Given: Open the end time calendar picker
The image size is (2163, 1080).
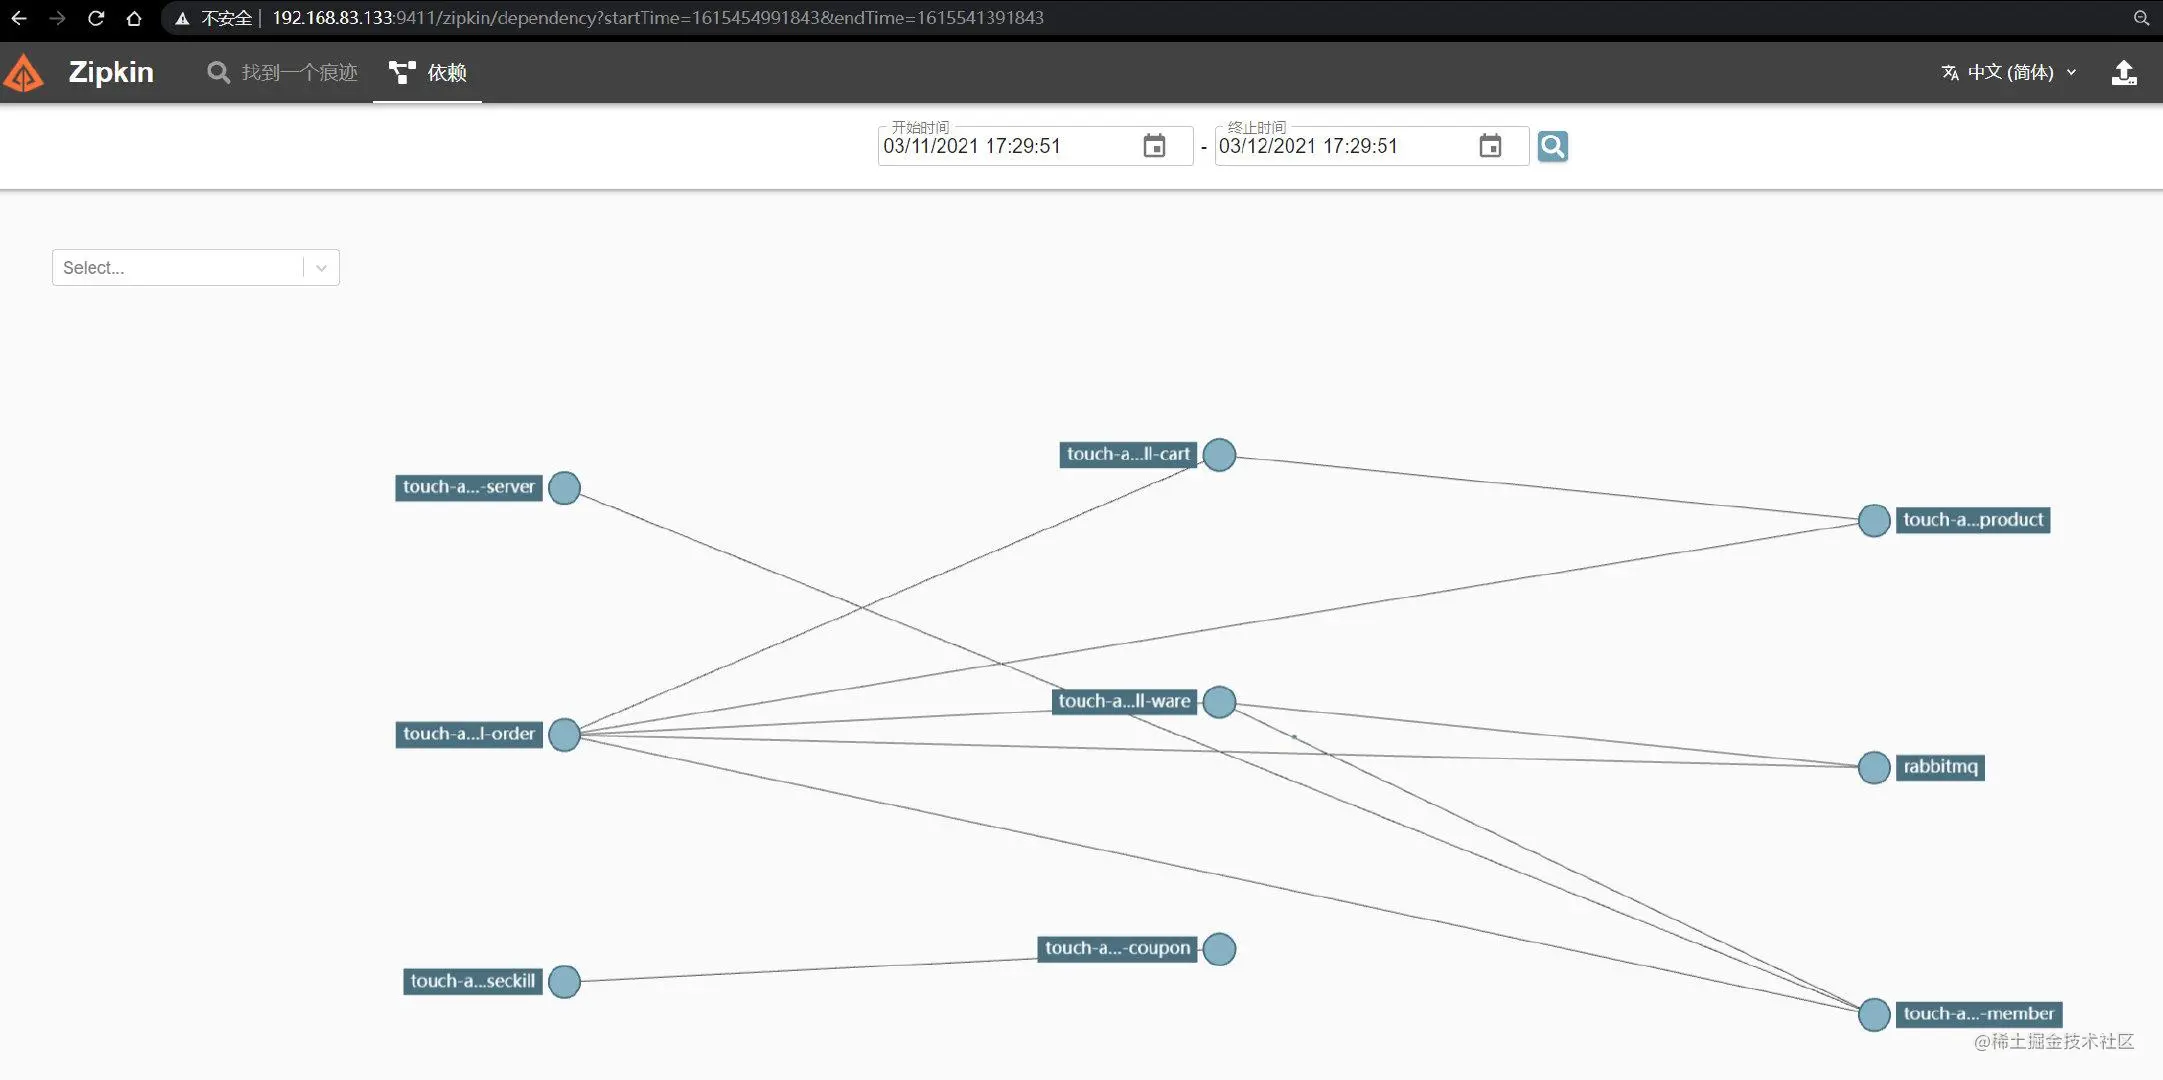Looking at the screenshot, I should click(x=1490, y=146).
